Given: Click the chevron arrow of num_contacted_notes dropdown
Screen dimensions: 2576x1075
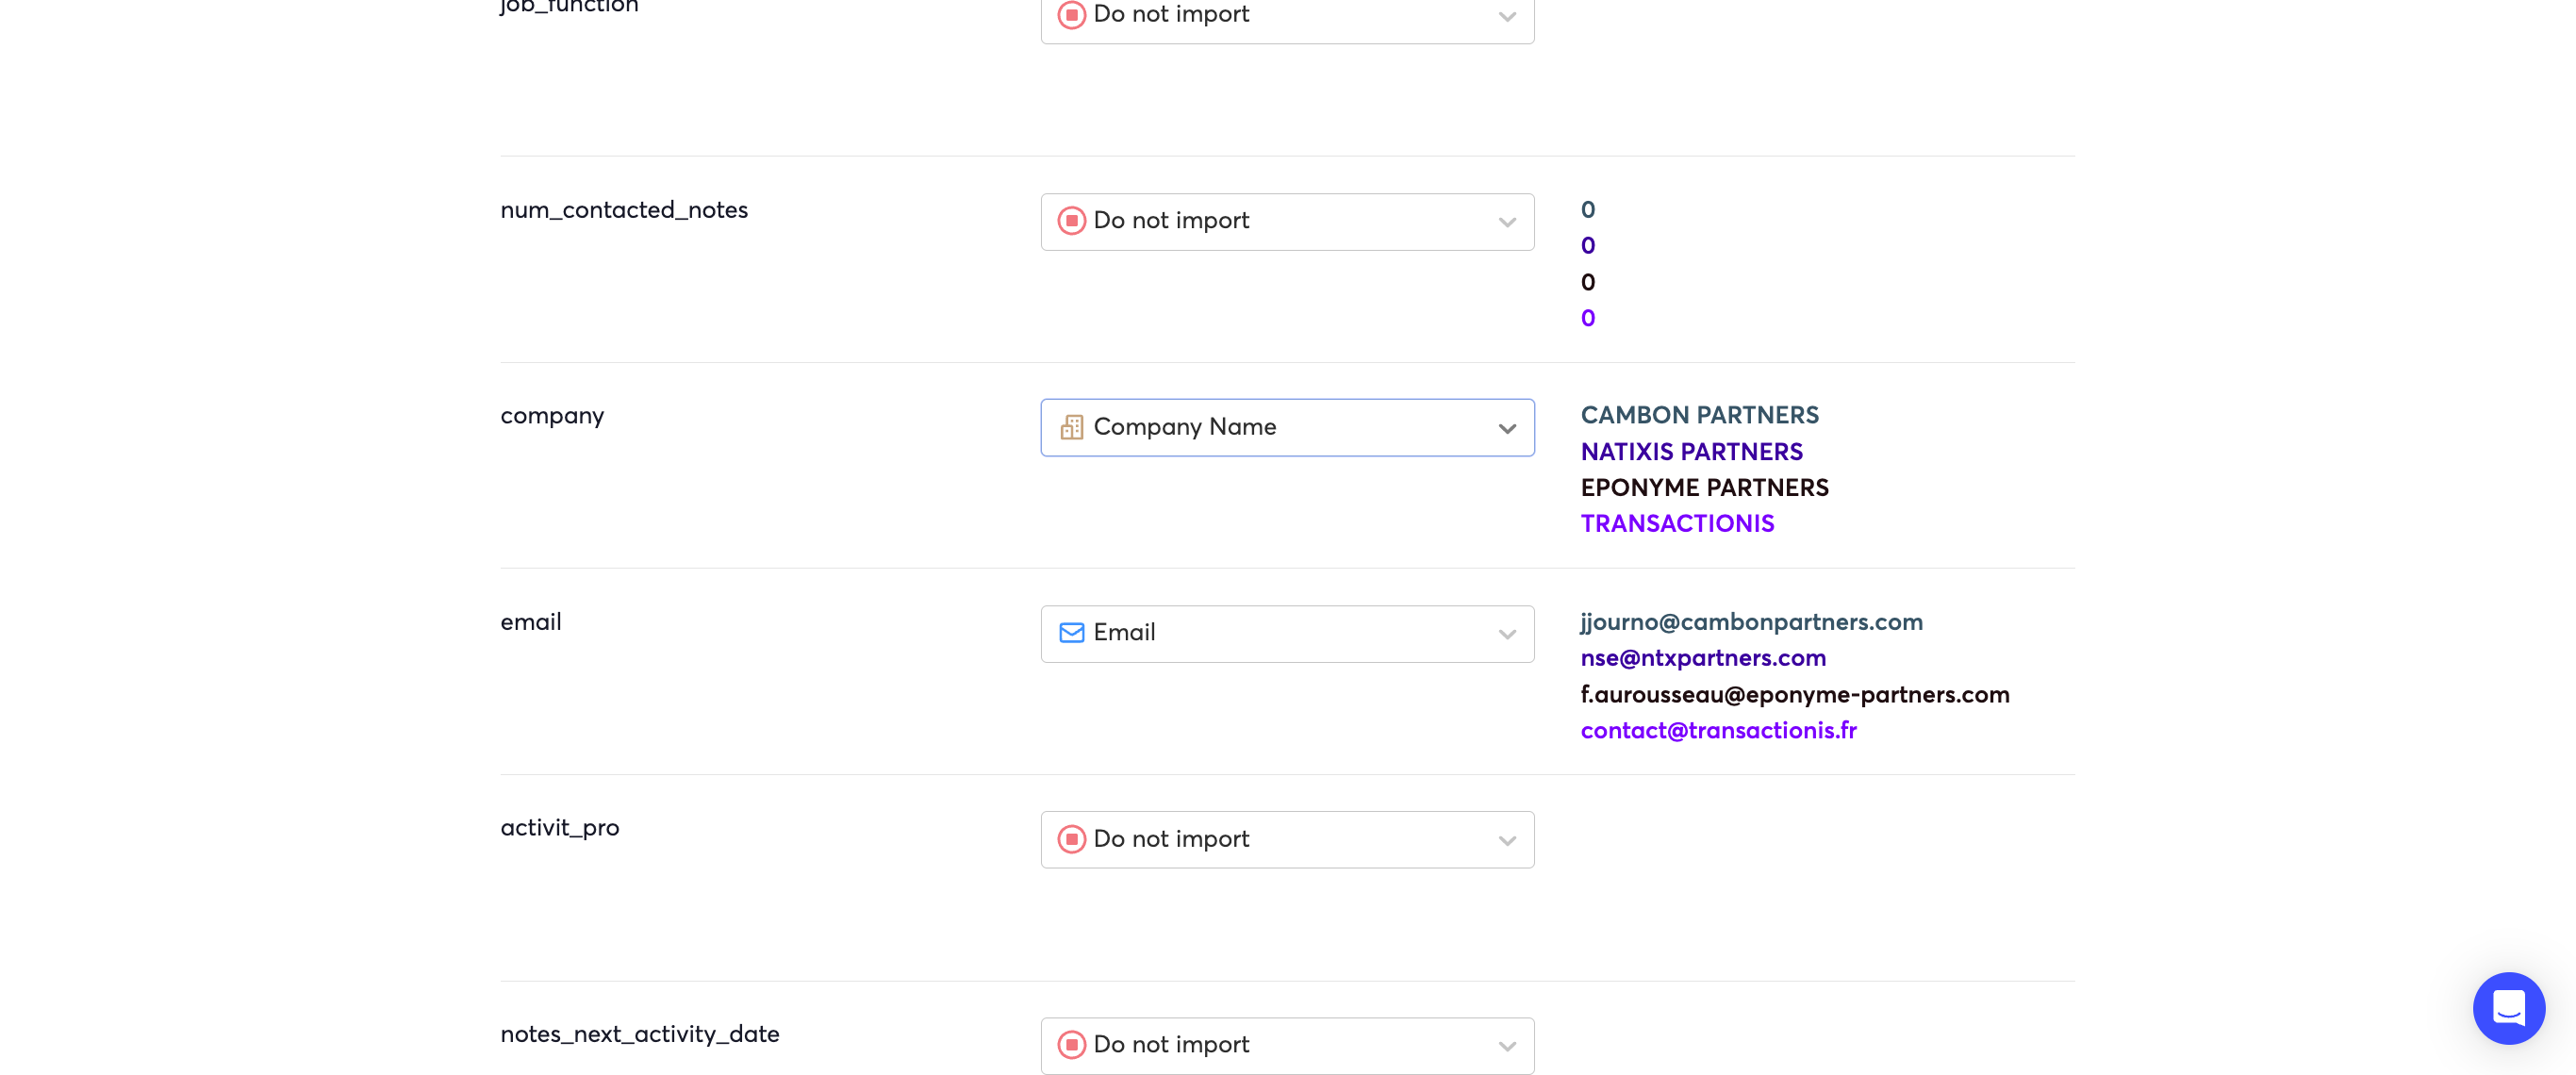Looking at the screenshot, I should pyautogui.click(x=1507, y=223).
